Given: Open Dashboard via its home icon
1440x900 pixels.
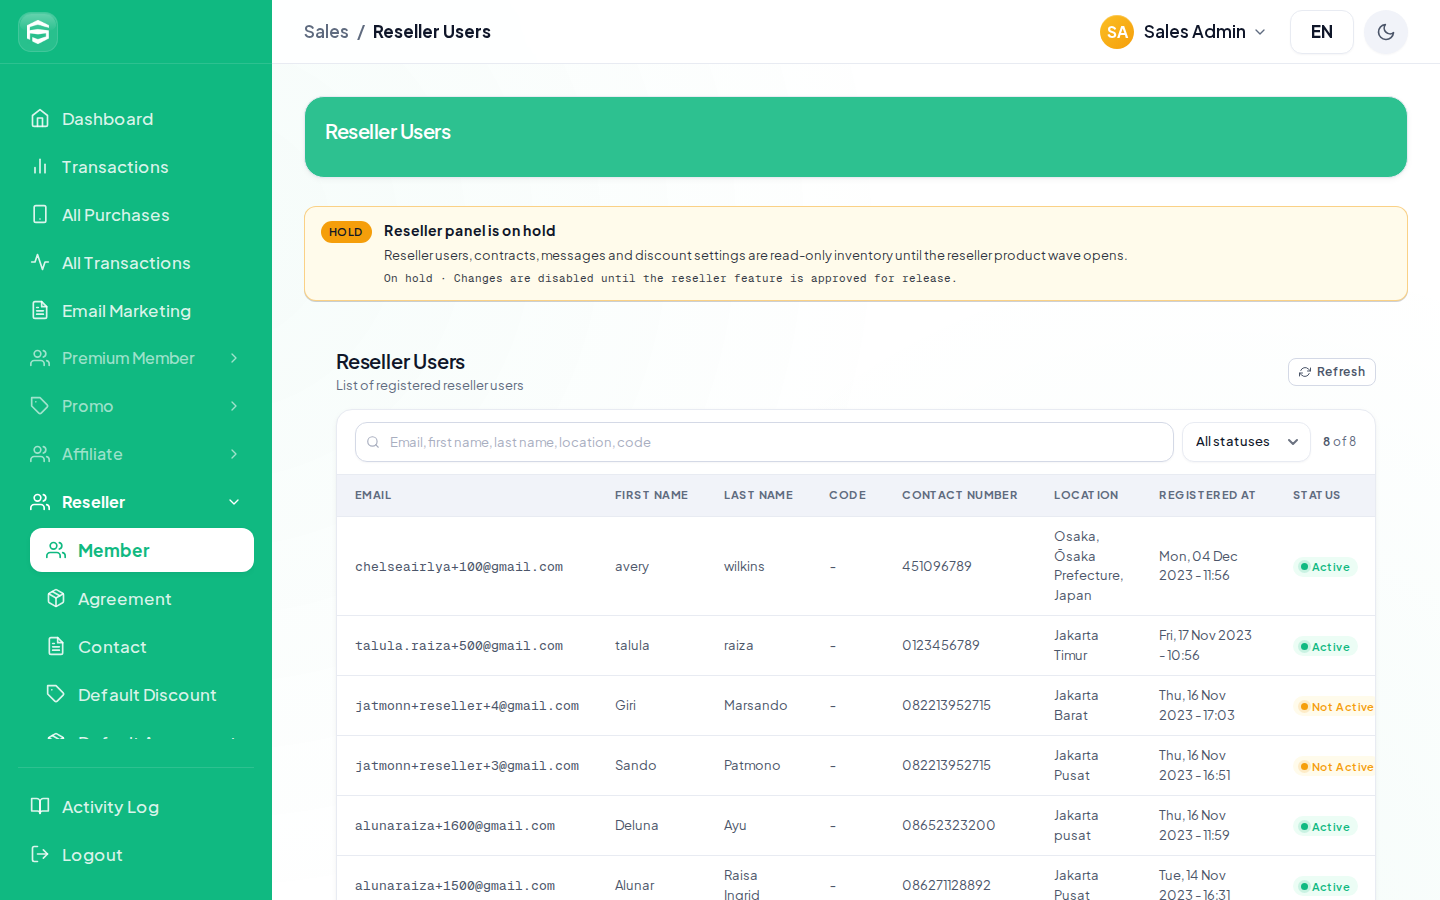Looking at the screenshot, I should tap(40, 118).
